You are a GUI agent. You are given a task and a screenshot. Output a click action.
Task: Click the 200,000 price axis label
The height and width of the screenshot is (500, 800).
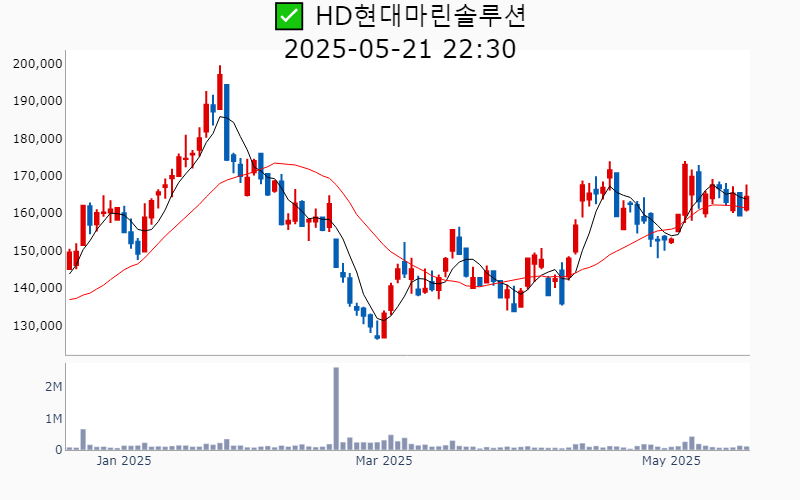[x=37, y=64]
